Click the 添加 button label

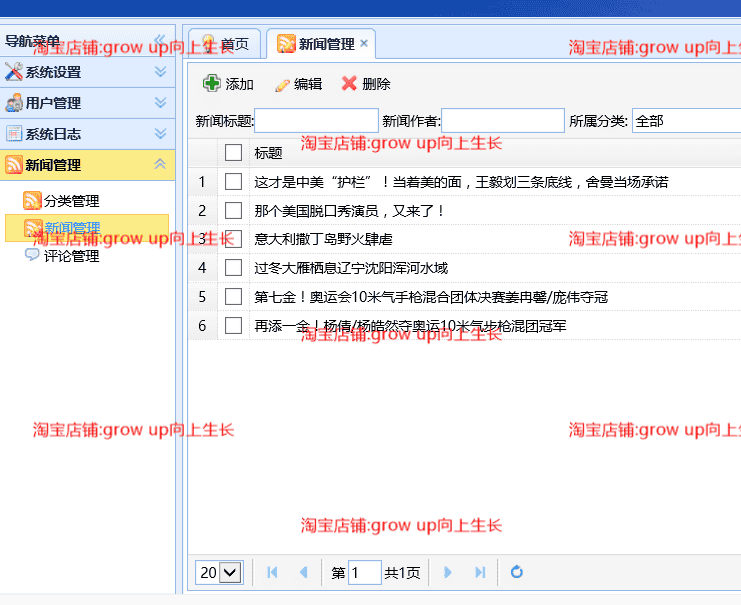coord(240,84)
